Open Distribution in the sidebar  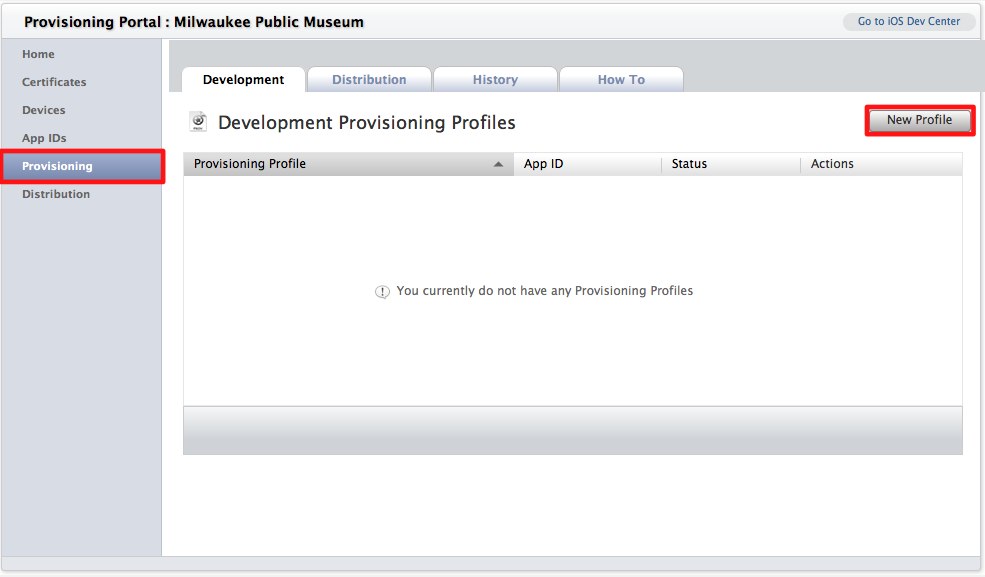click(56, 194)
